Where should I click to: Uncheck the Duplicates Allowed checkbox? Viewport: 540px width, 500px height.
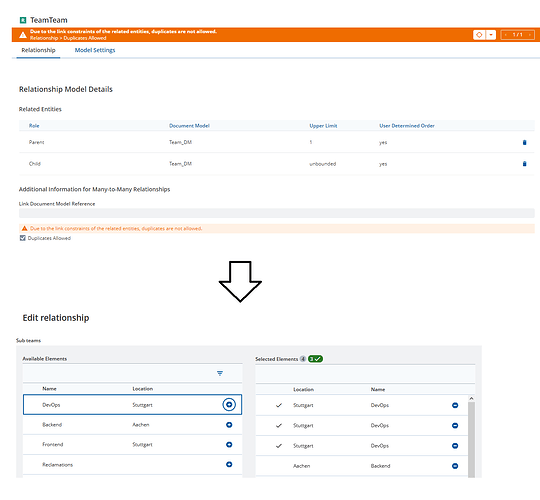(23, 238)
